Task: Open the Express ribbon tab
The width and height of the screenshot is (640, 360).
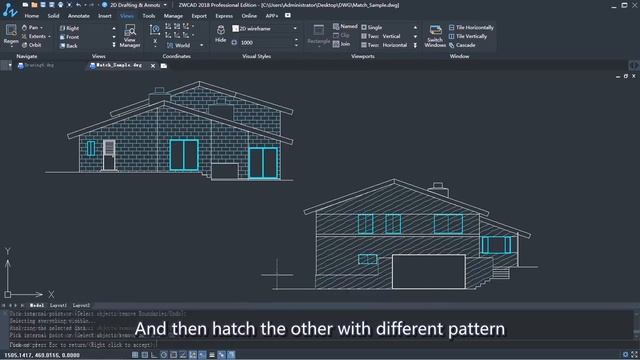Action: (x=224, y=16)
